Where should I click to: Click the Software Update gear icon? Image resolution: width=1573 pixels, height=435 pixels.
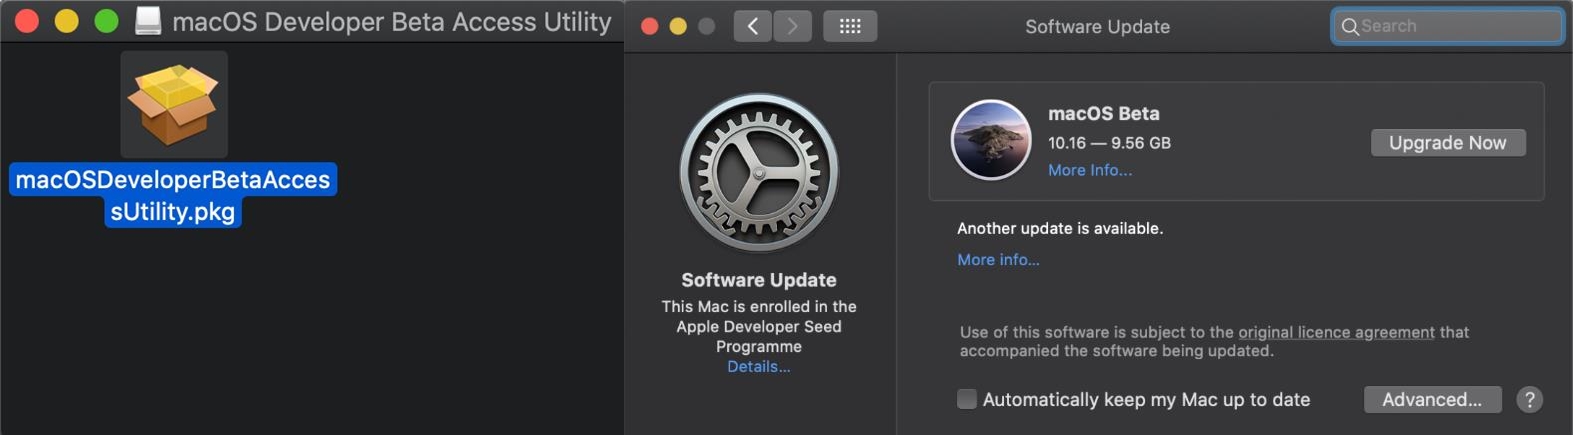(759, 173)
